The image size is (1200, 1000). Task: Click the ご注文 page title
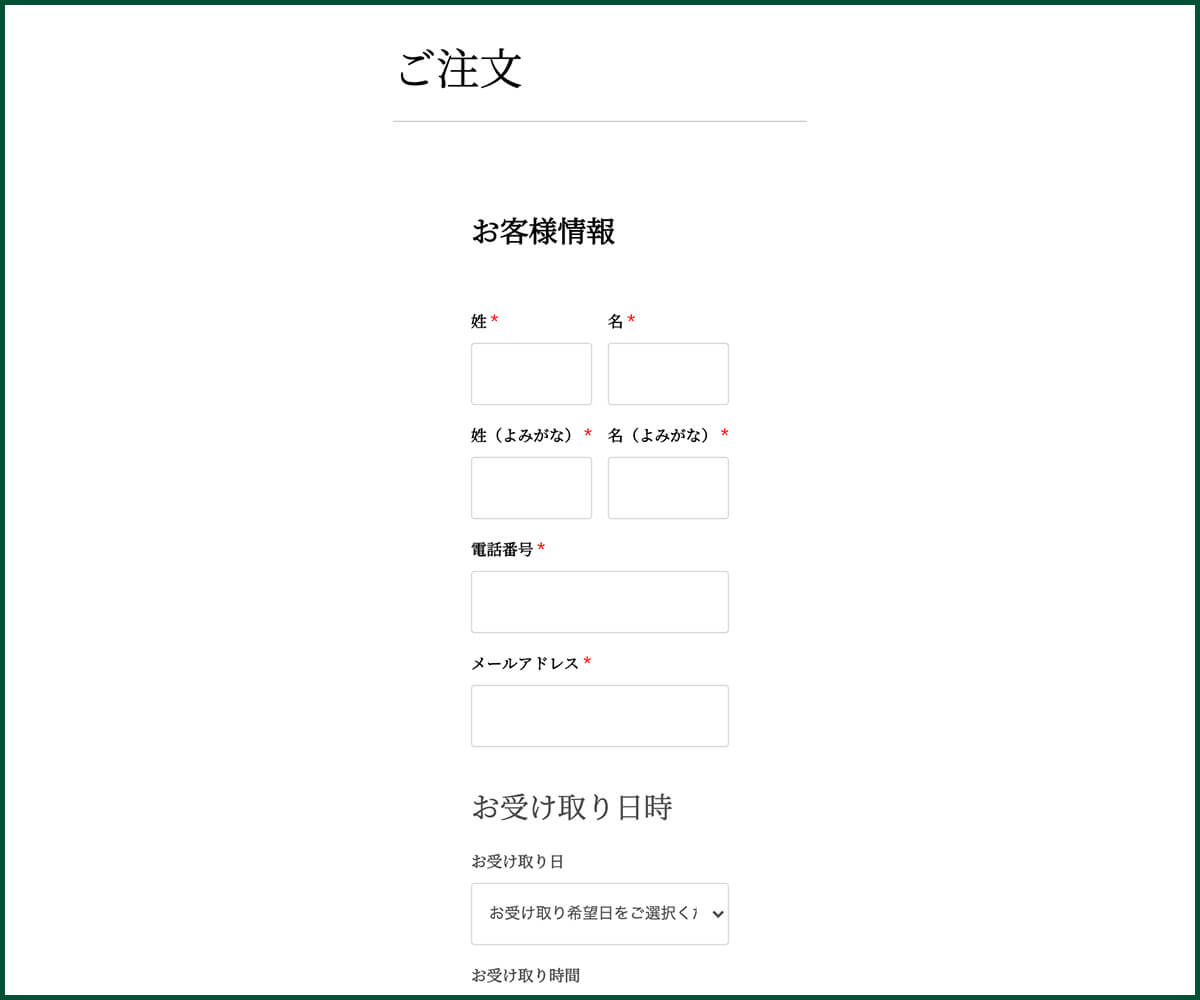[x=460, y=70]
